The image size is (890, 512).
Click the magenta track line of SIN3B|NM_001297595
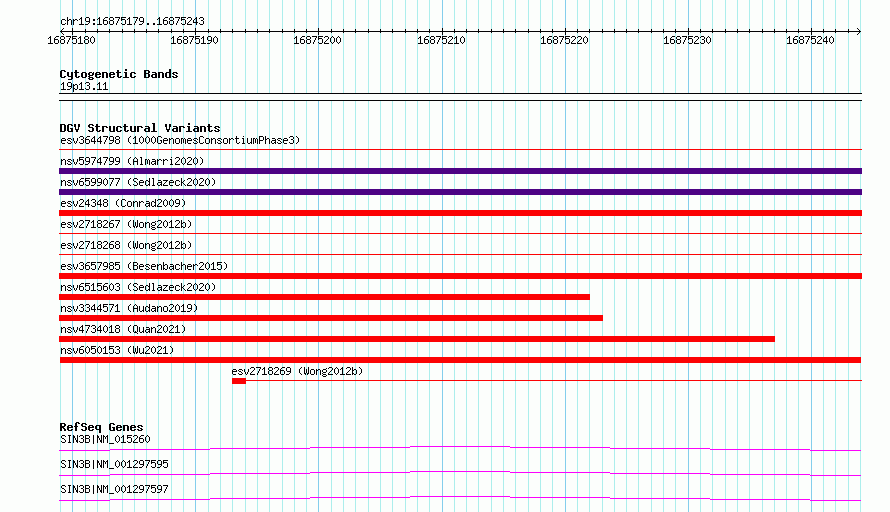tap(460, 473)
